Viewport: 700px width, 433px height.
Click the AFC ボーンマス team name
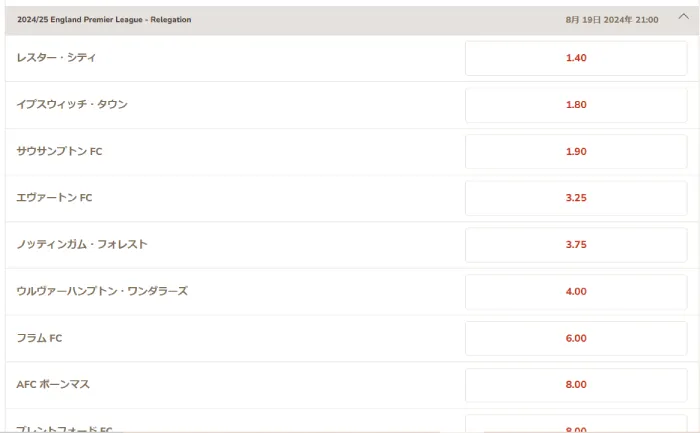(x=53, y=384)
